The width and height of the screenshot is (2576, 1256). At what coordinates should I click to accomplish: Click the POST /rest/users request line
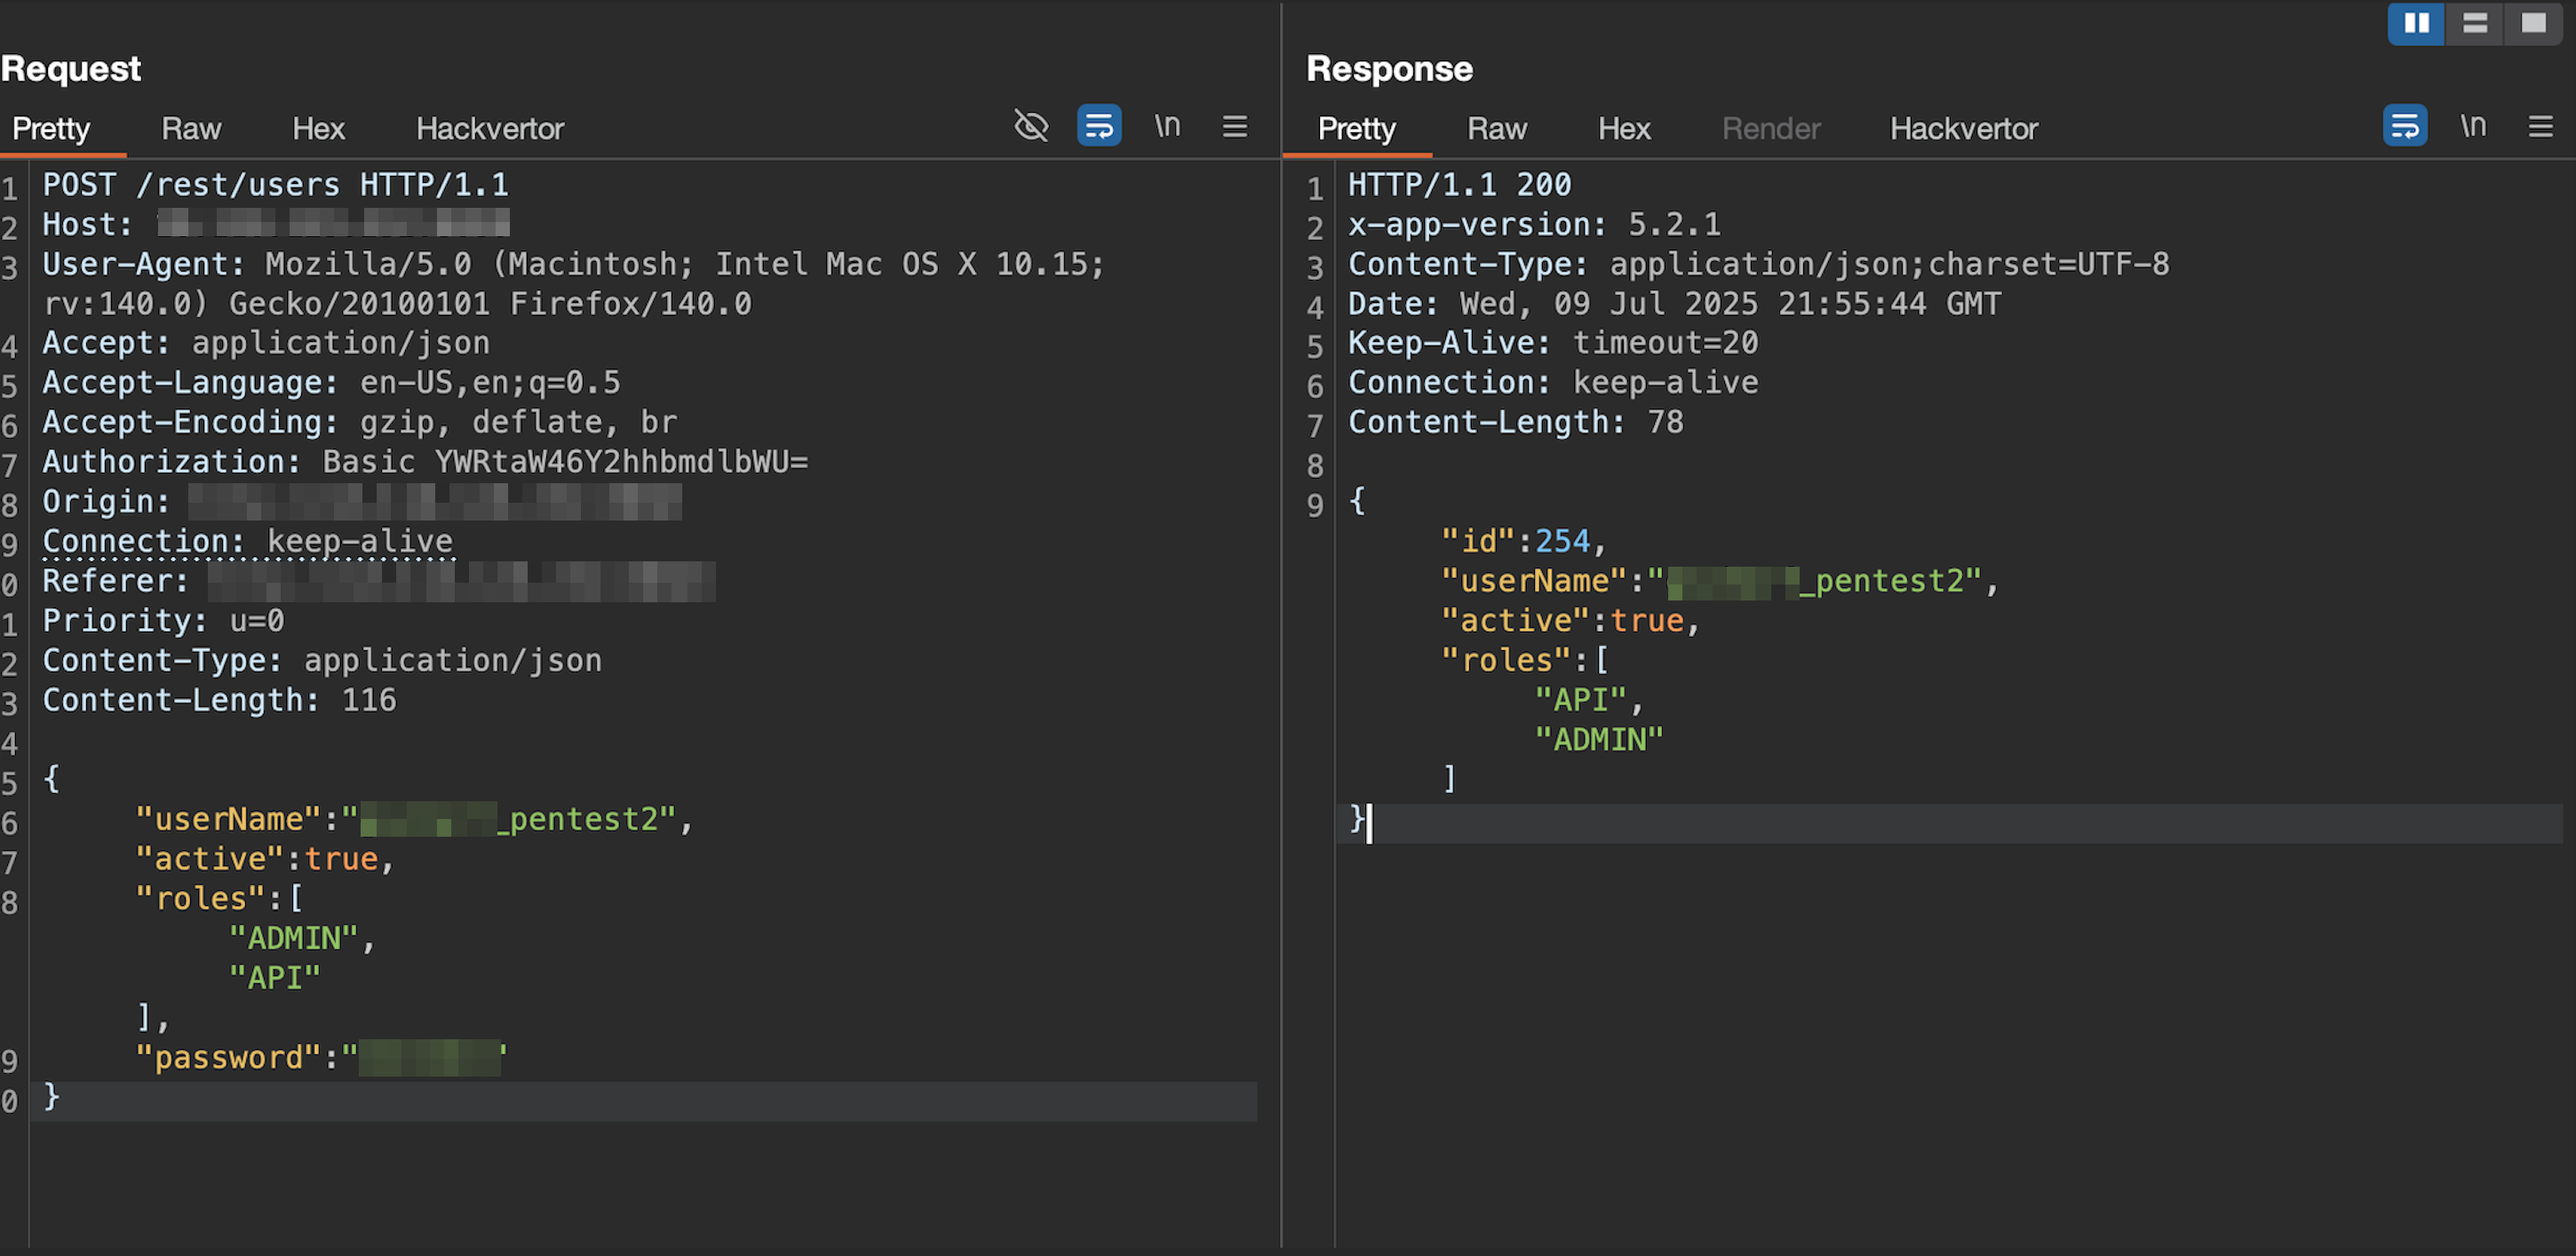(275, 185)
